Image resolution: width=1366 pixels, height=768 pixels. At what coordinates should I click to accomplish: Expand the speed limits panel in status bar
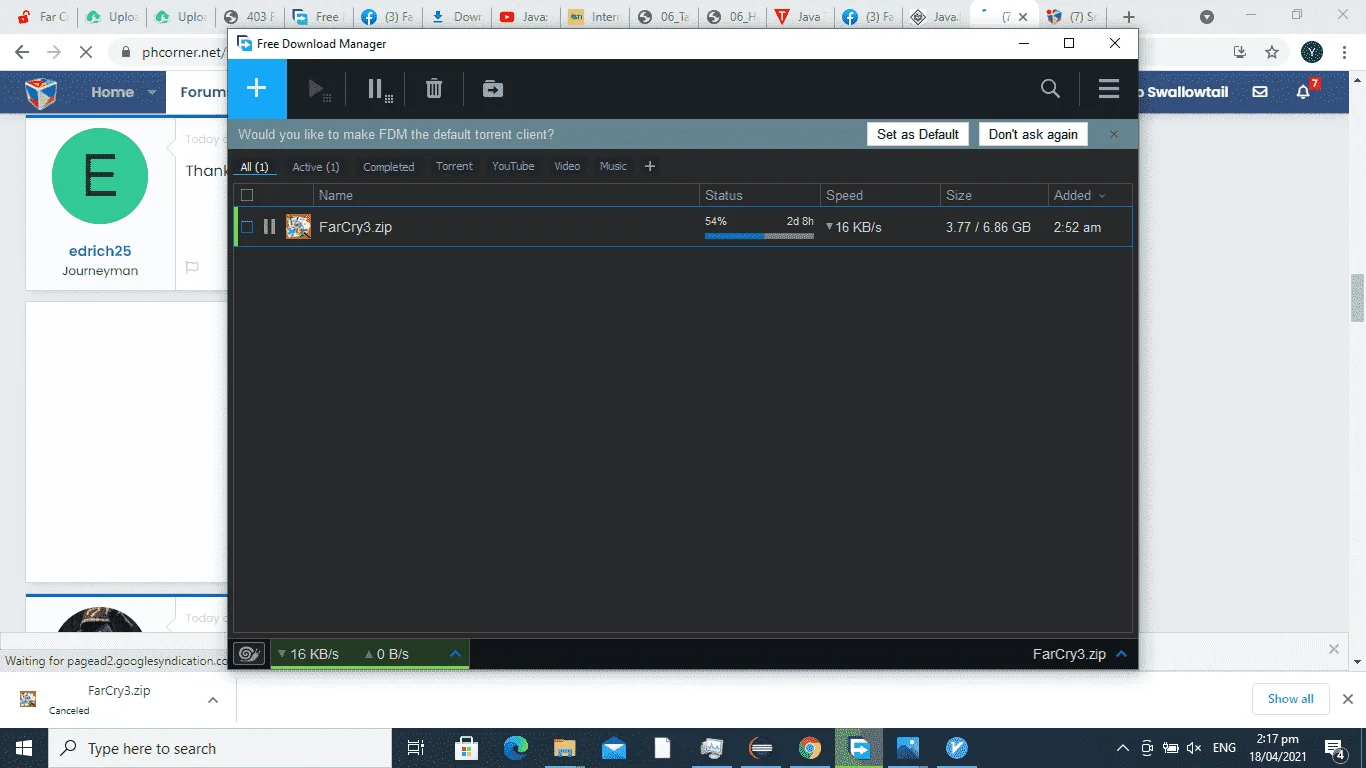(455, 654)
